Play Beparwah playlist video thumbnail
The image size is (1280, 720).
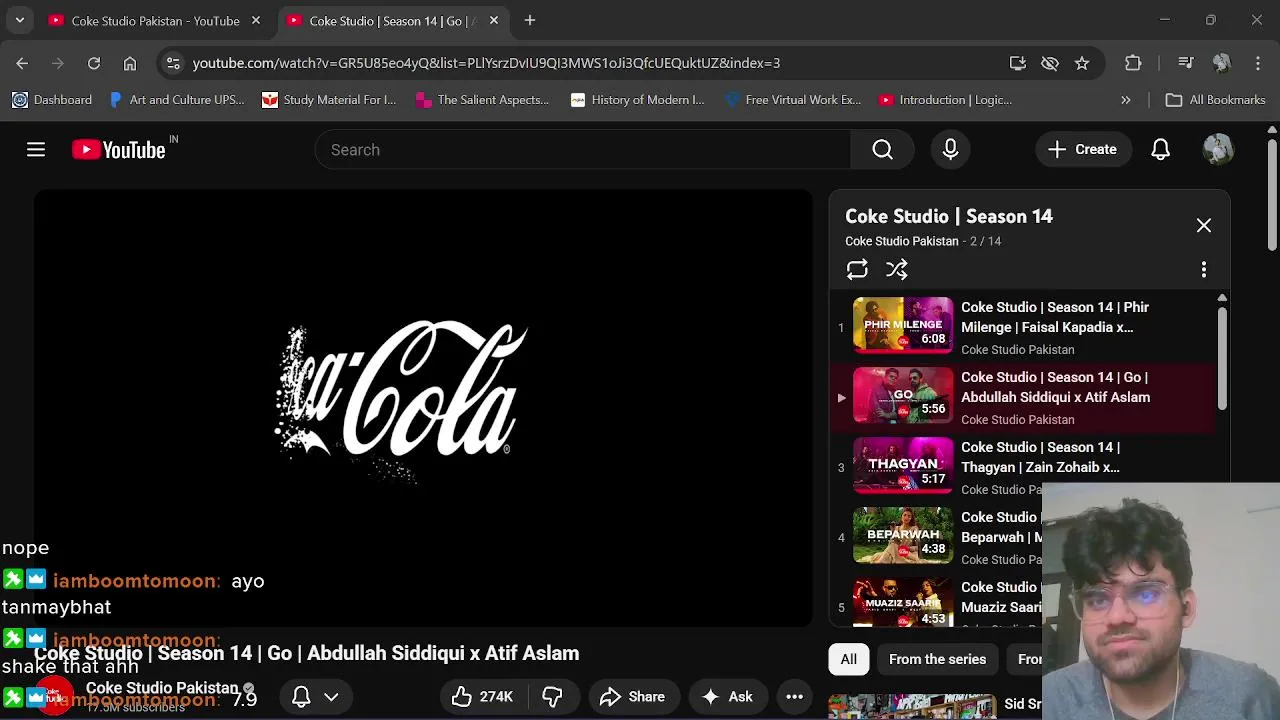[903, 535]
